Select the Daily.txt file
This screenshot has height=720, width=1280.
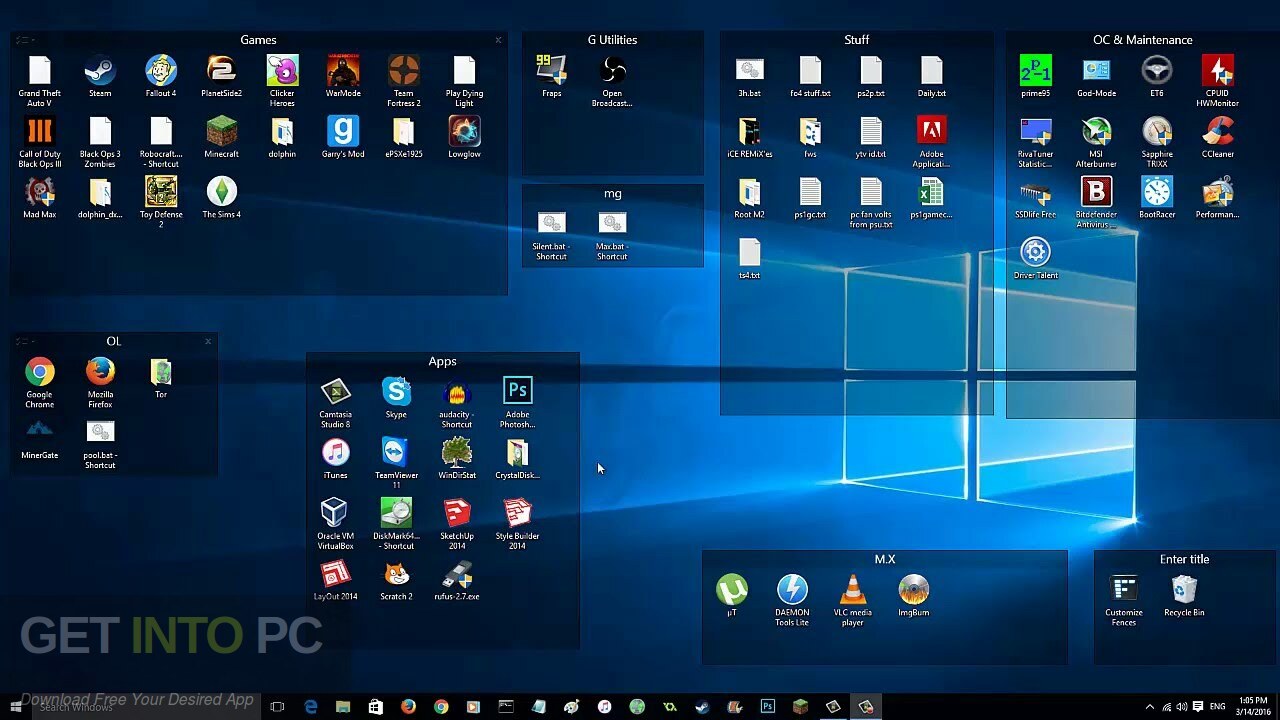(931, 78)
